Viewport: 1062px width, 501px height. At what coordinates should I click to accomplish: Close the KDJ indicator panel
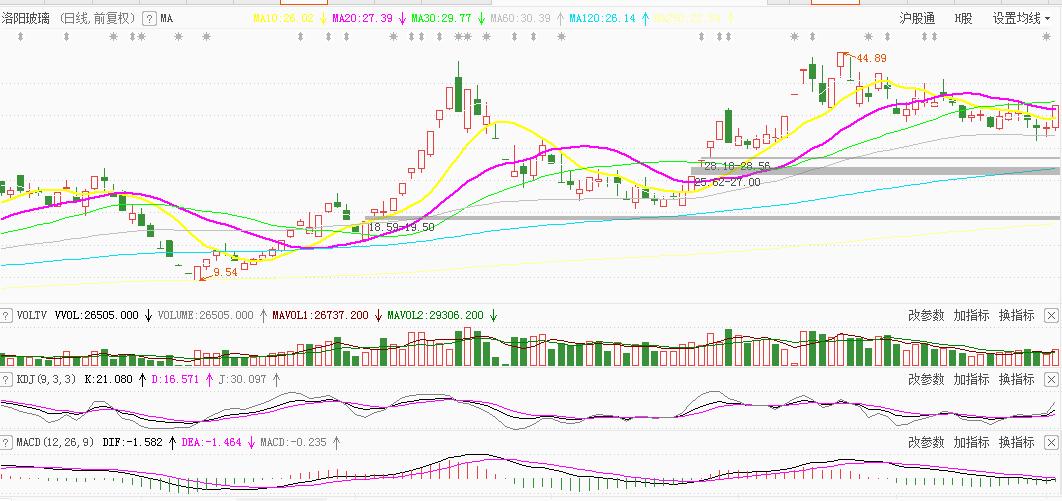tap(1051, 379)
